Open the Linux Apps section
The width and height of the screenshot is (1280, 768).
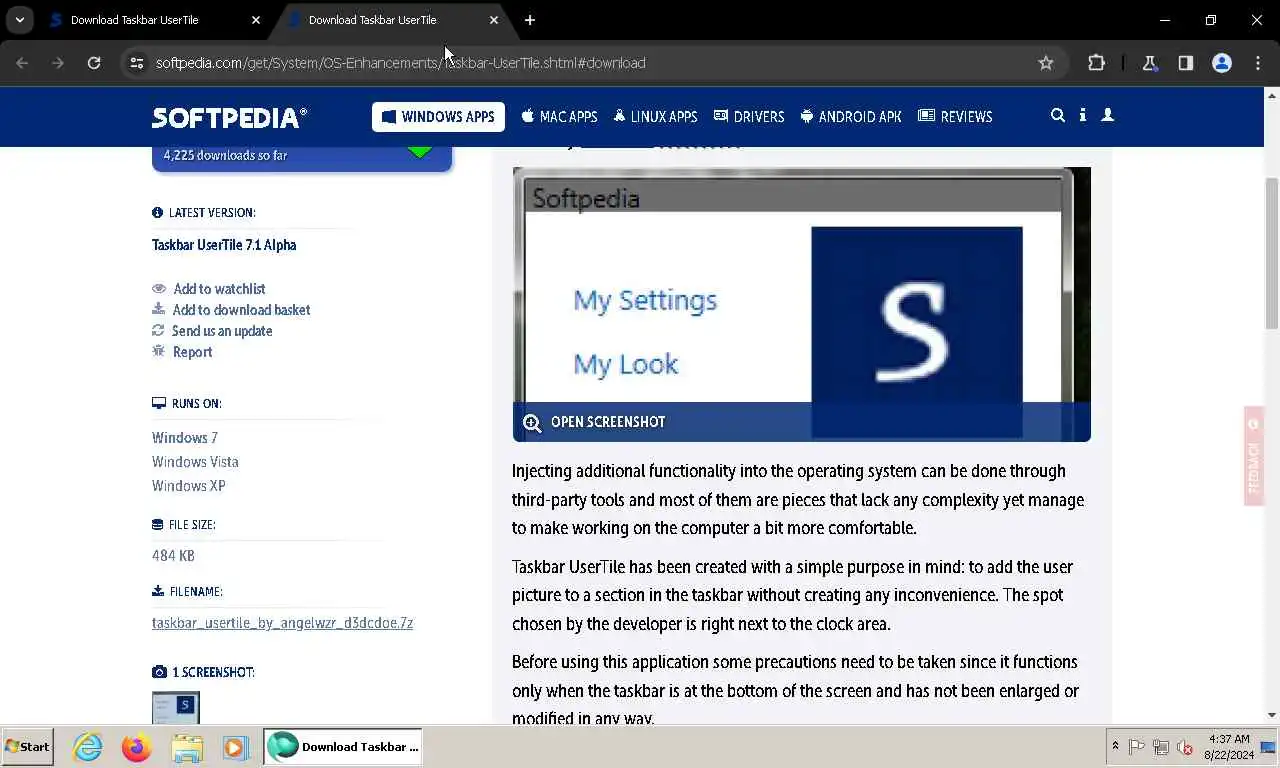[655, 117]
